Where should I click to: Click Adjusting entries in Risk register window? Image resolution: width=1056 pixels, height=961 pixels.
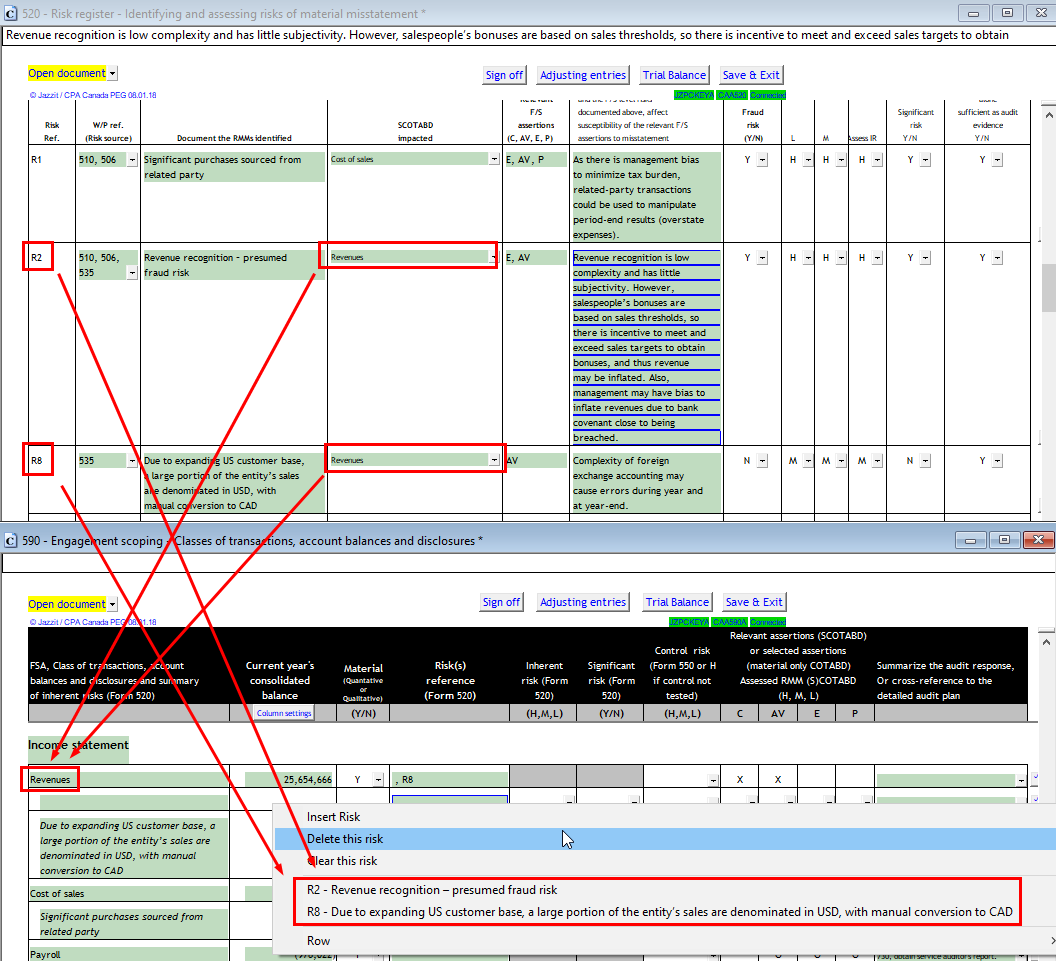coord(583,75)
